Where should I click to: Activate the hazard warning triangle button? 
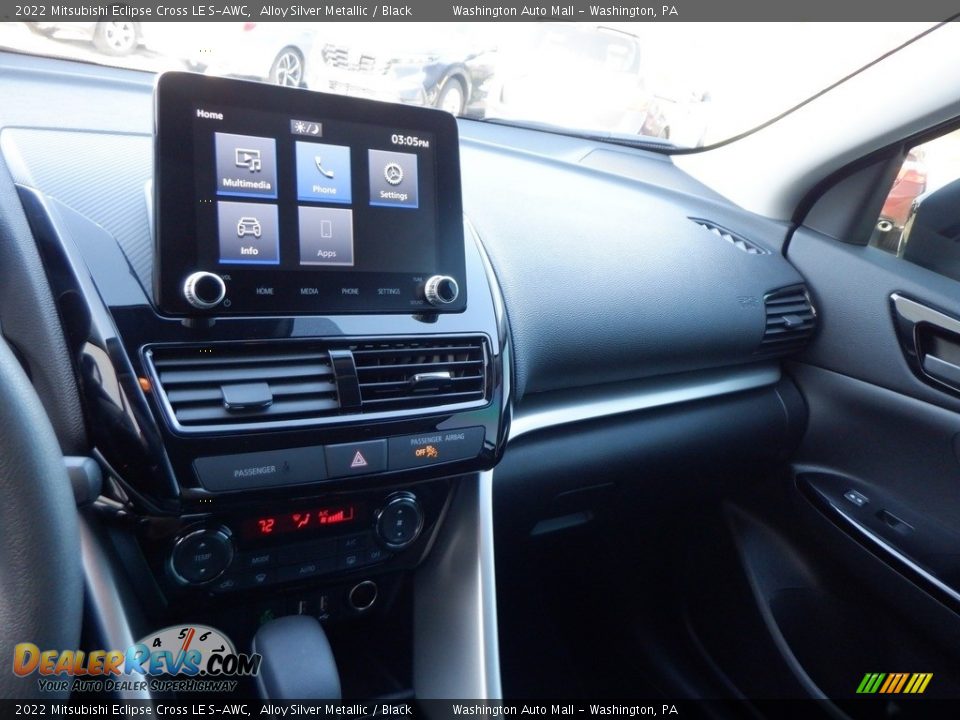click(x=358, y=459)
